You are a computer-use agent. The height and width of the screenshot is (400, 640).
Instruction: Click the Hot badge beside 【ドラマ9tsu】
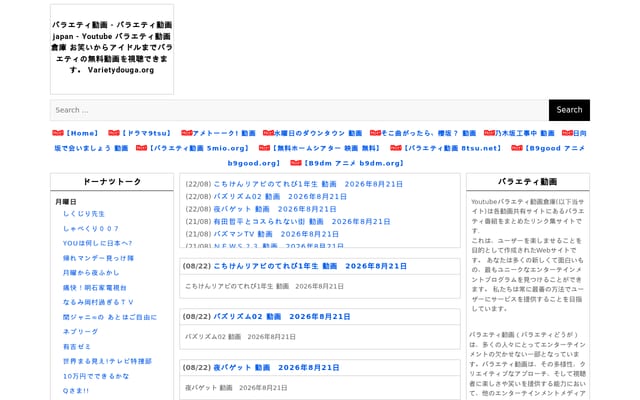point(114,133)
